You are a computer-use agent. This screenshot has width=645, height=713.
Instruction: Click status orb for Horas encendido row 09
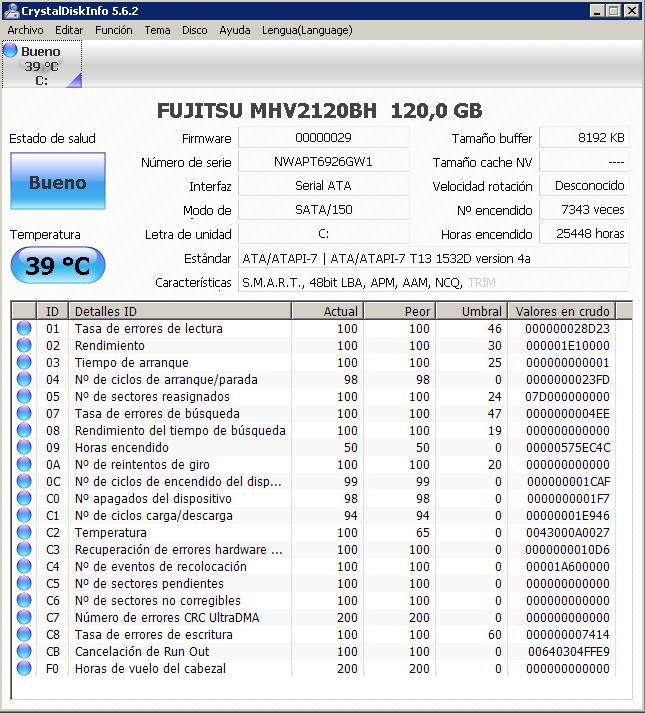[24, 447]
